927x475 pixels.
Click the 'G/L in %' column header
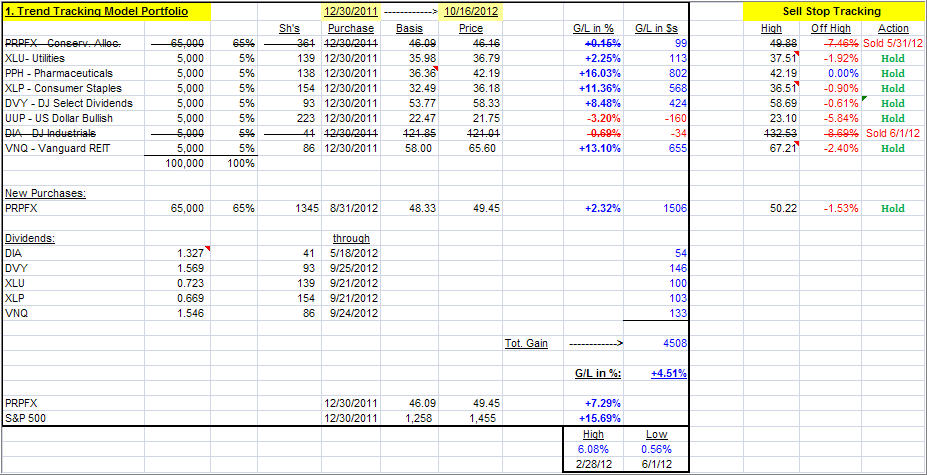click(x=593, y=28)
